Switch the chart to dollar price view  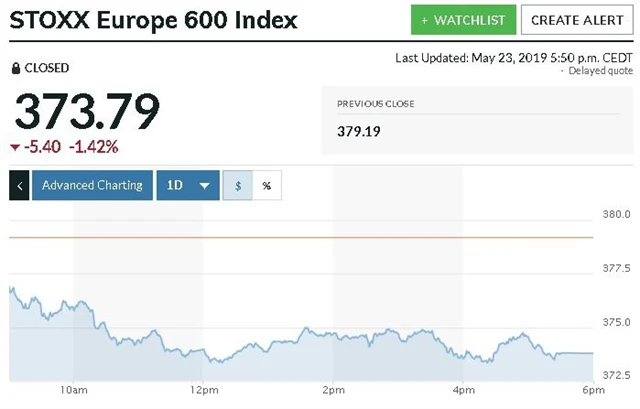pyautogui.click(x=237, y=185)
